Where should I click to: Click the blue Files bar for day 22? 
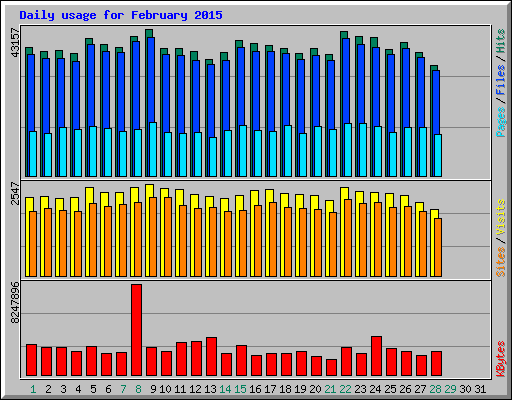[x=346, y=81]
